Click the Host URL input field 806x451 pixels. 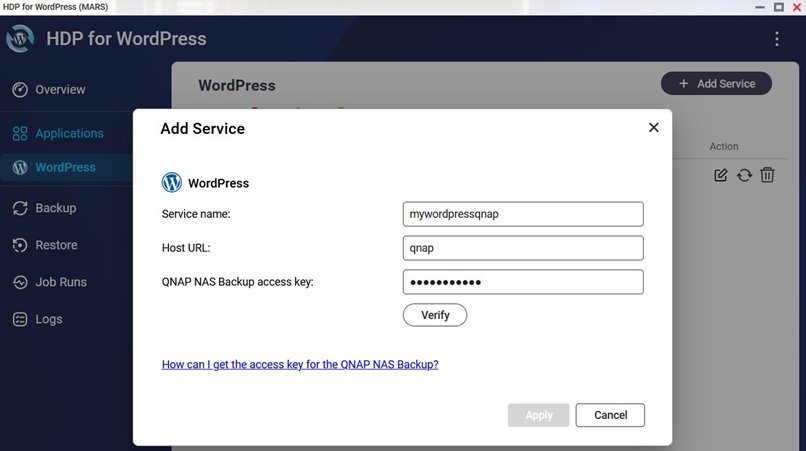(x=522, y=248)
